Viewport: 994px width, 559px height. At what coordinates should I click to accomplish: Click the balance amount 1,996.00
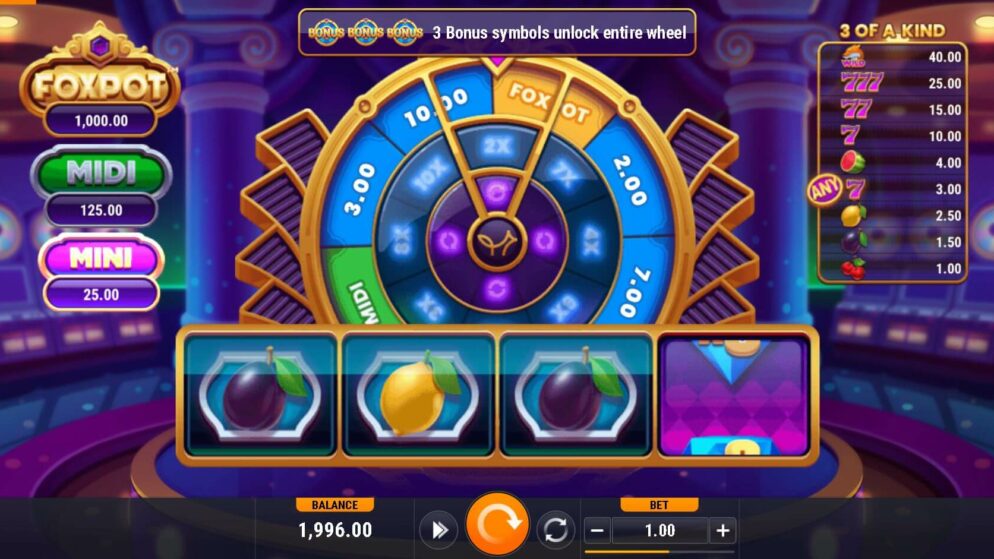coord(335,530)
